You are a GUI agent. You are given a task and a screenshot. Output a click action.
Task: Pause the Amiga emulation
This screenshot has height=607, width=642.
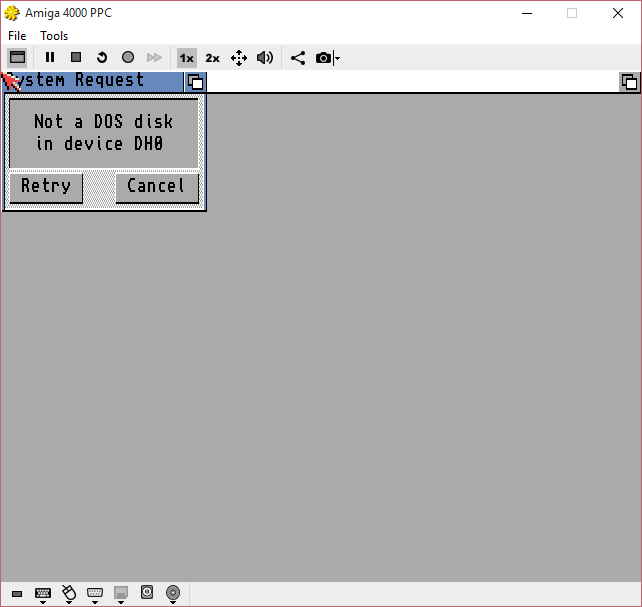[x=50, y=57]
